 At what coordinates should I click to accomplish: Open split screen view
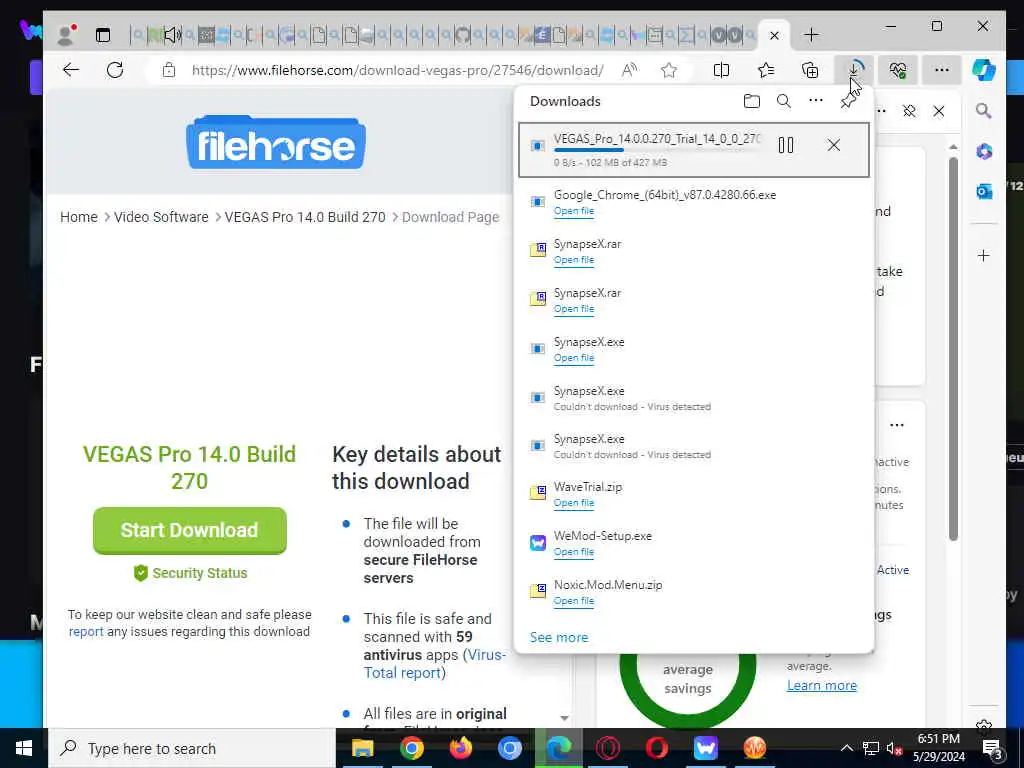click(722, 70)
